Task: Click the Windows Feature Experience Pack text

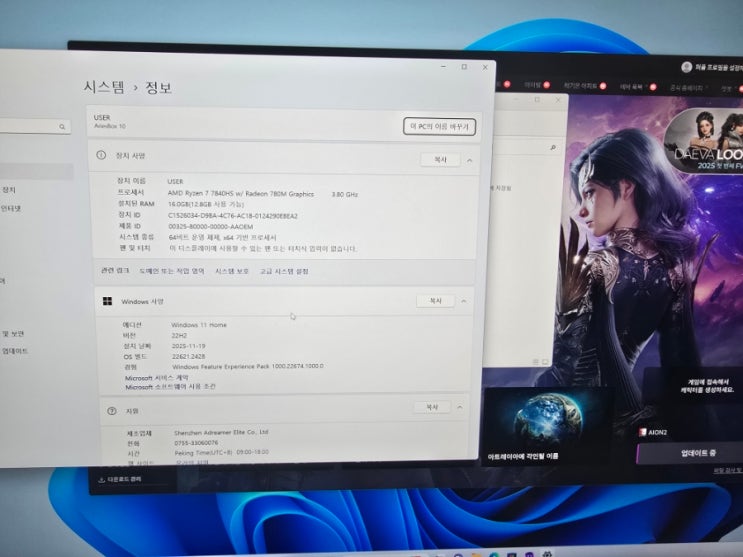Action: (x=248, y=366)
